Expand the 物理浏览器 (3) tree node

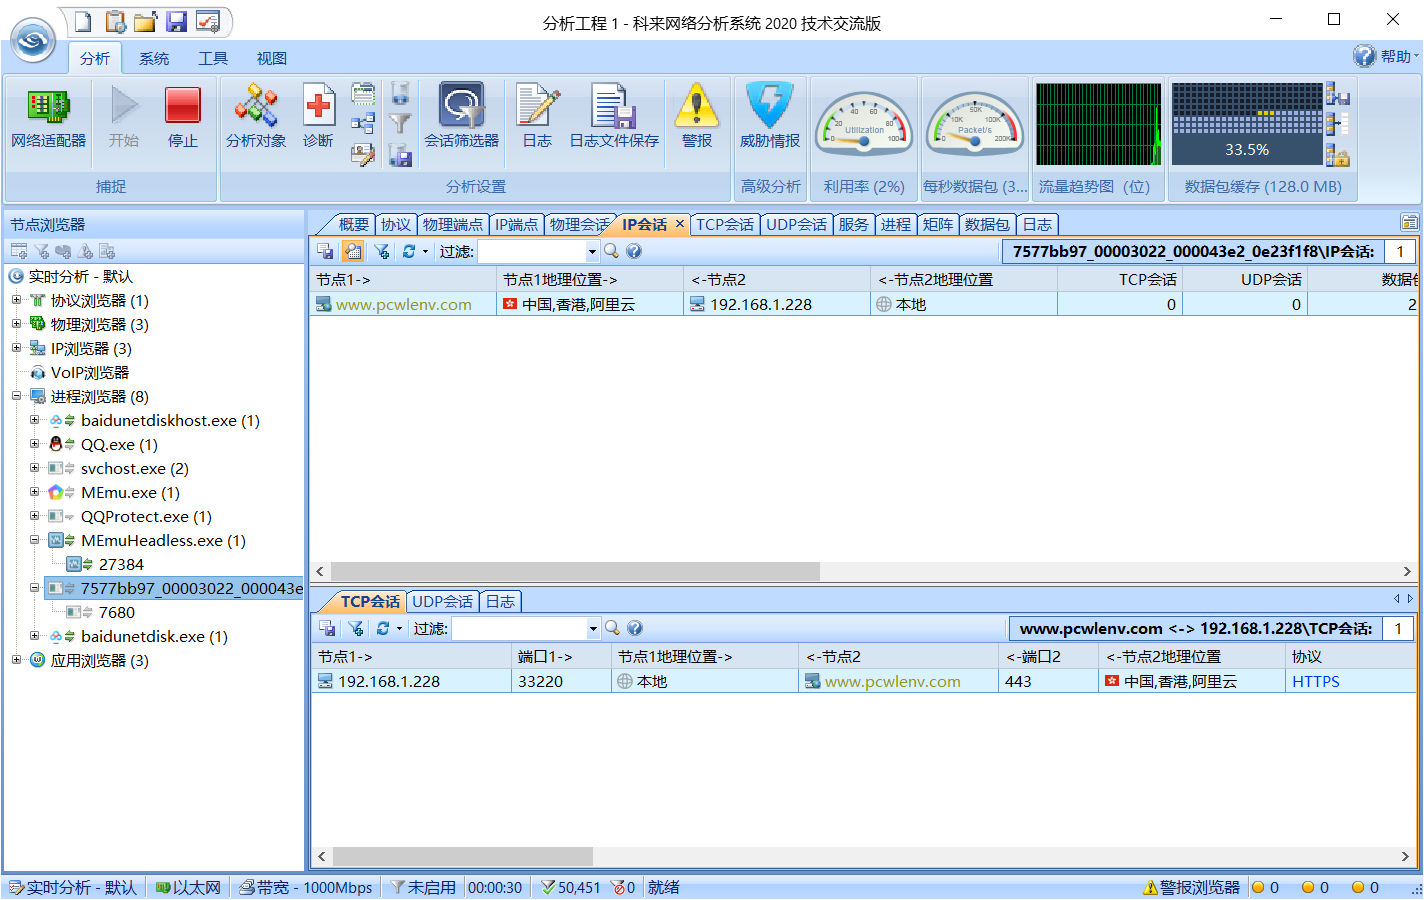point(16,324)
